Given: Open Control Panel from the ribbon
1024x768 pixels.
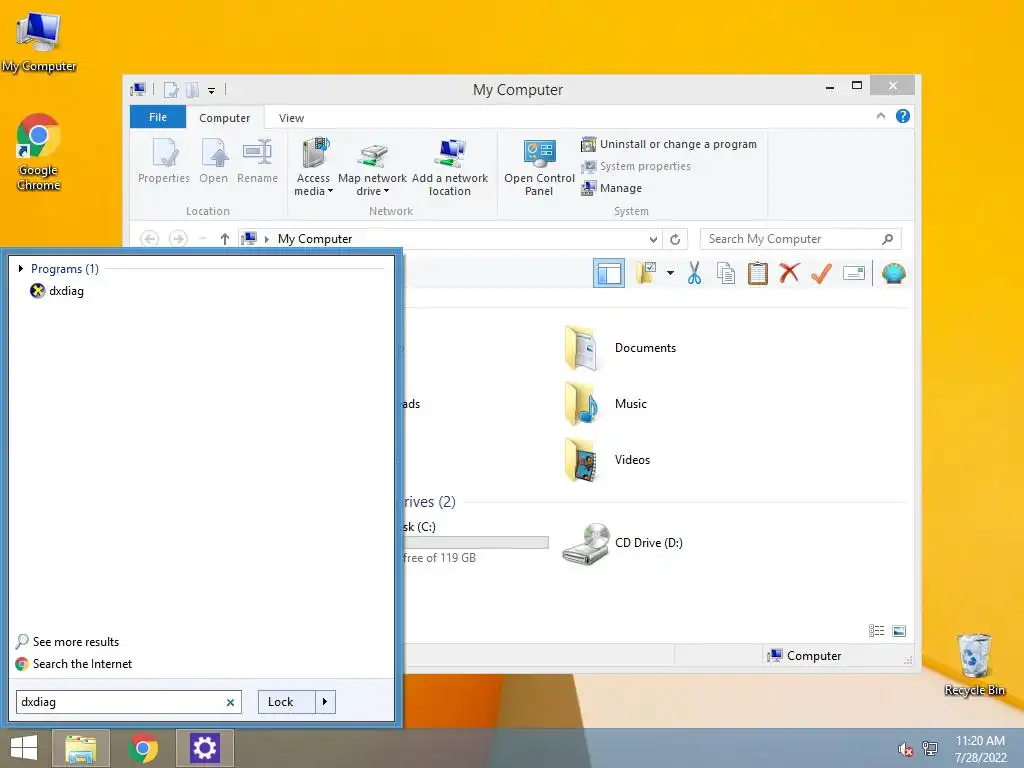Looking at the screenshot, I should (539, 167).
